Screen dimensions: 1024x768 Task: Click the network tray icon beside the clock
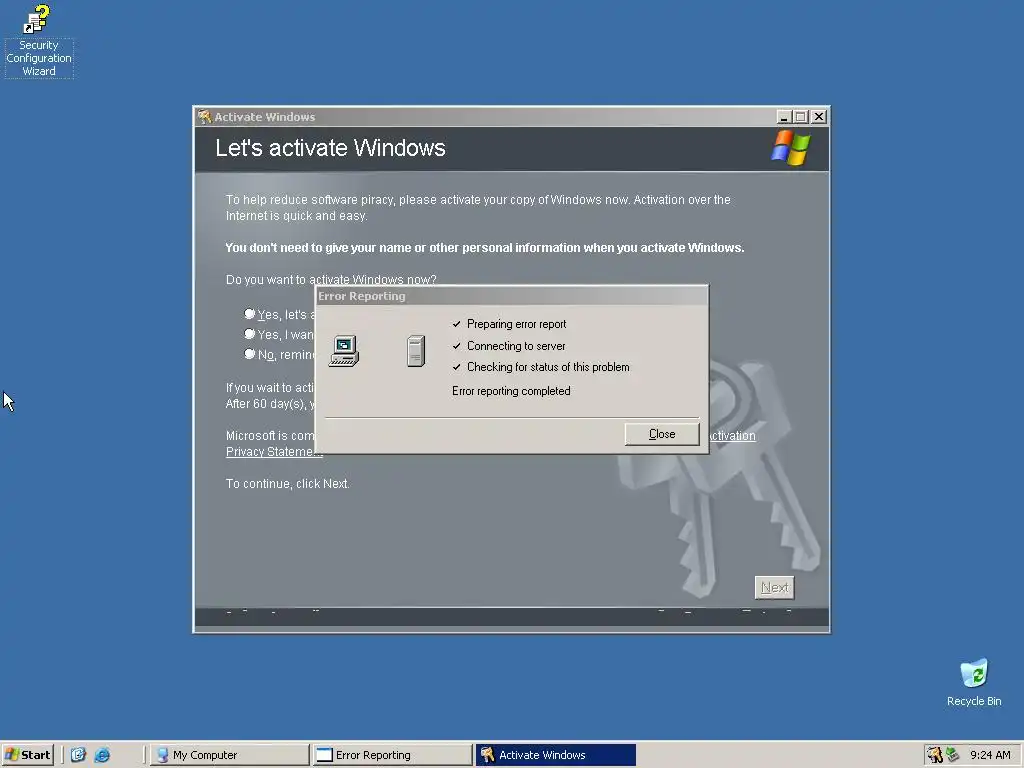point(952,754)
